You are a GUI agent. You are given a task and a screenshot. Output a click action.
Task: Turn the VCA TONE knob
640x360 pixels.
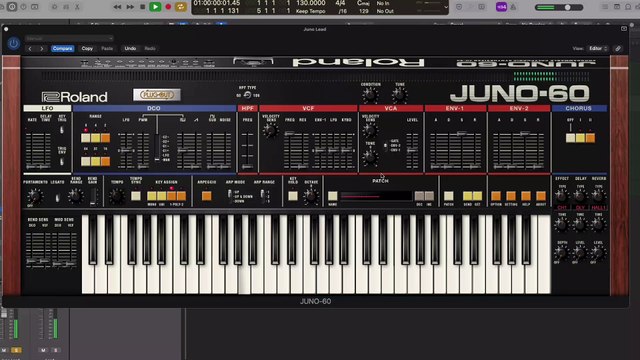[x=370, y=157]
